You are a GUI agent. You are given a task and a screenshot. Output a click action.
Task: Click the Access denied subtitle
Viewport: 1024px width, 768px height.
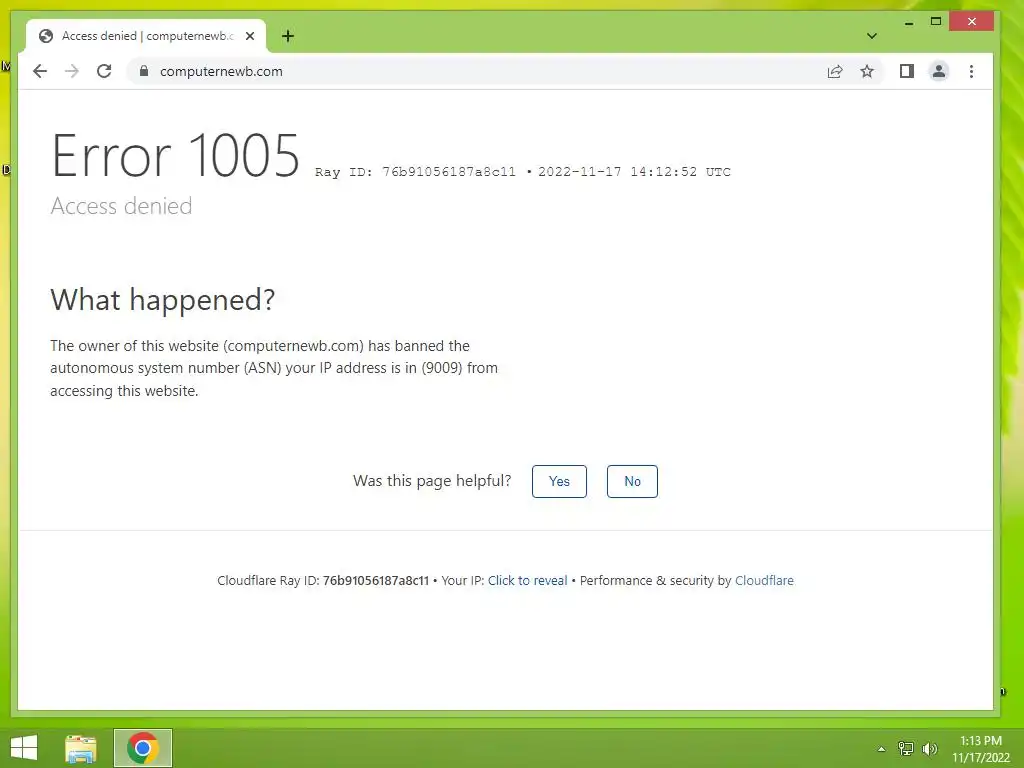click(x=121, y=206)
